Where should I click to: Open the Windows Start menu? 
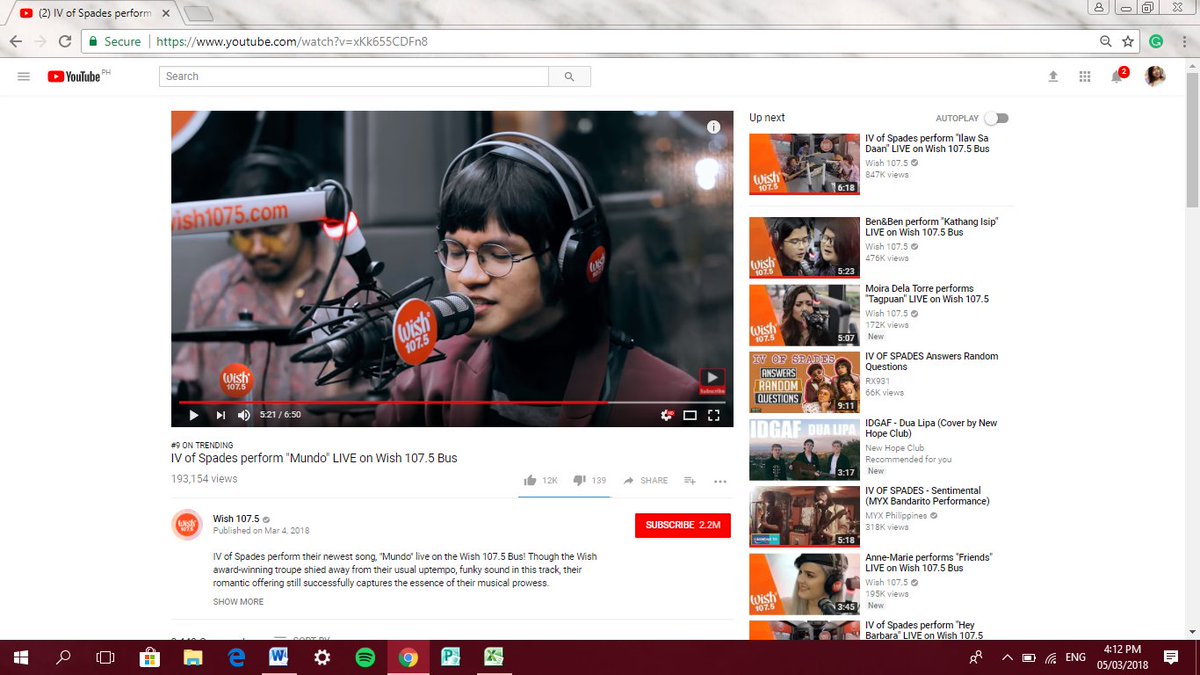pos(21,657)
